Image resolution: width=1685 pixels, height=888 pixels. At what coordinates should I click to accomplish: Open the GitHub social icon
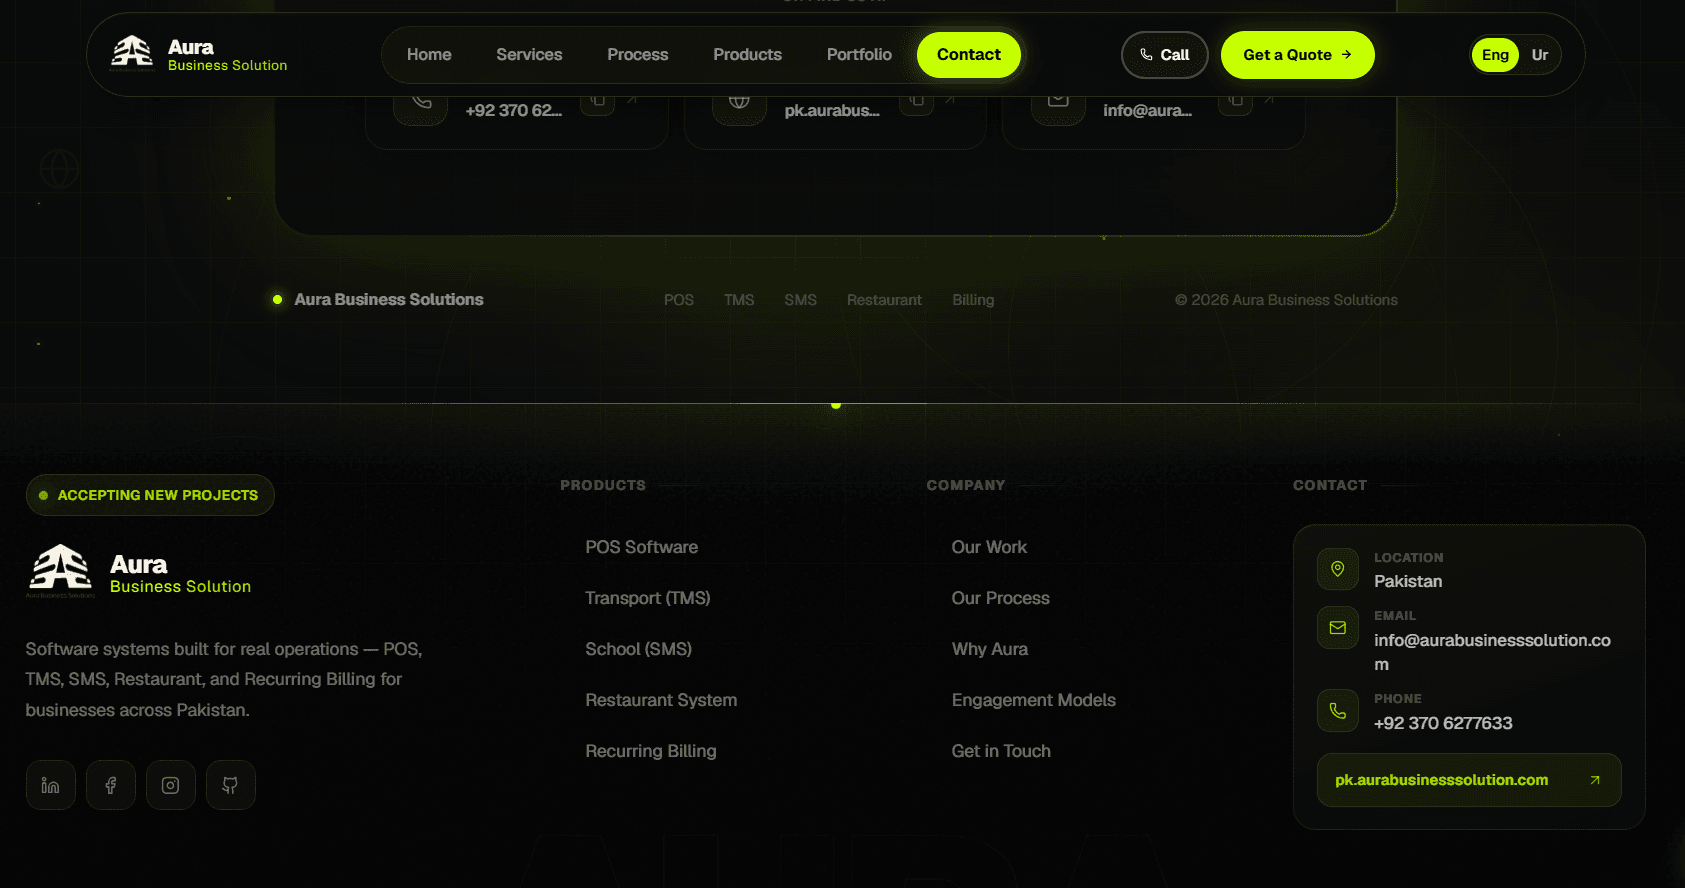point(231,785)
